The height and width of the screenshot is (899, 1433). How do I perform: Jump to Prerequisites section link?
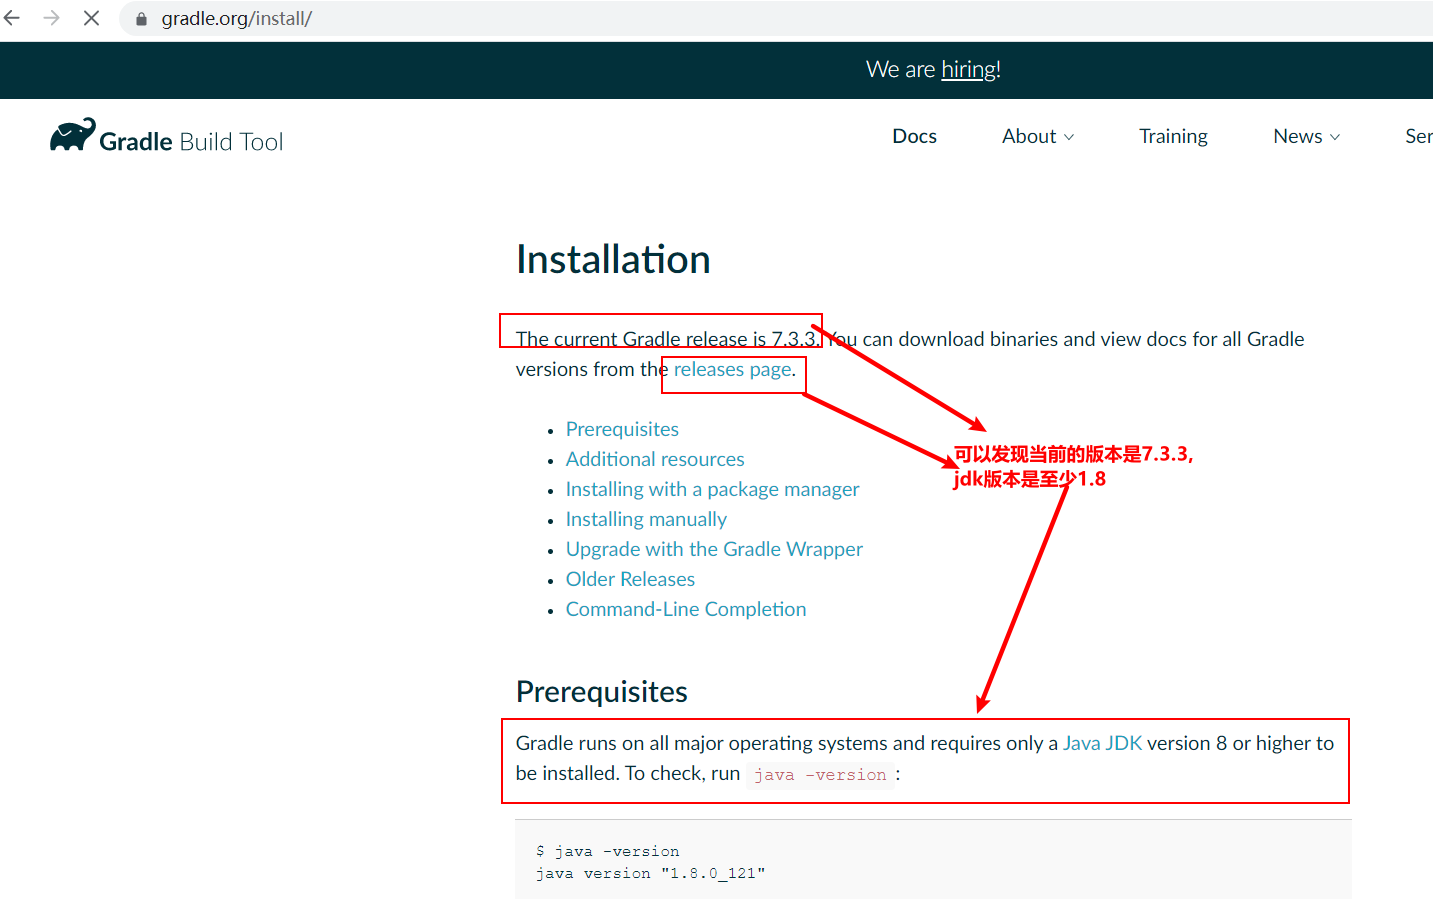tap(622, 429)
